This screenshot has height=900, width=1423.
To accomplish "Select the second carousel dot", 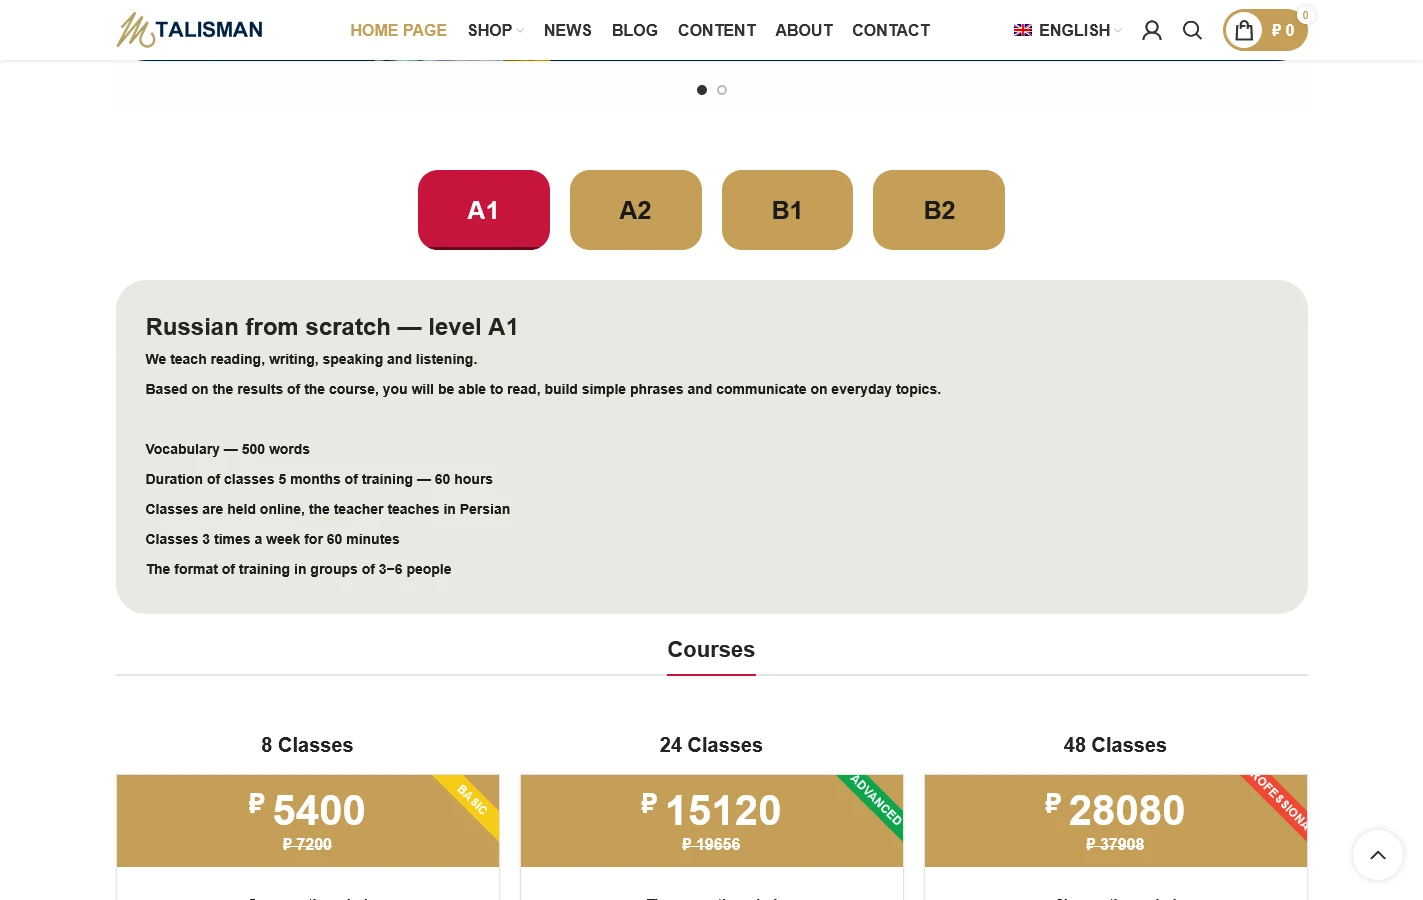I will point(722,90).
